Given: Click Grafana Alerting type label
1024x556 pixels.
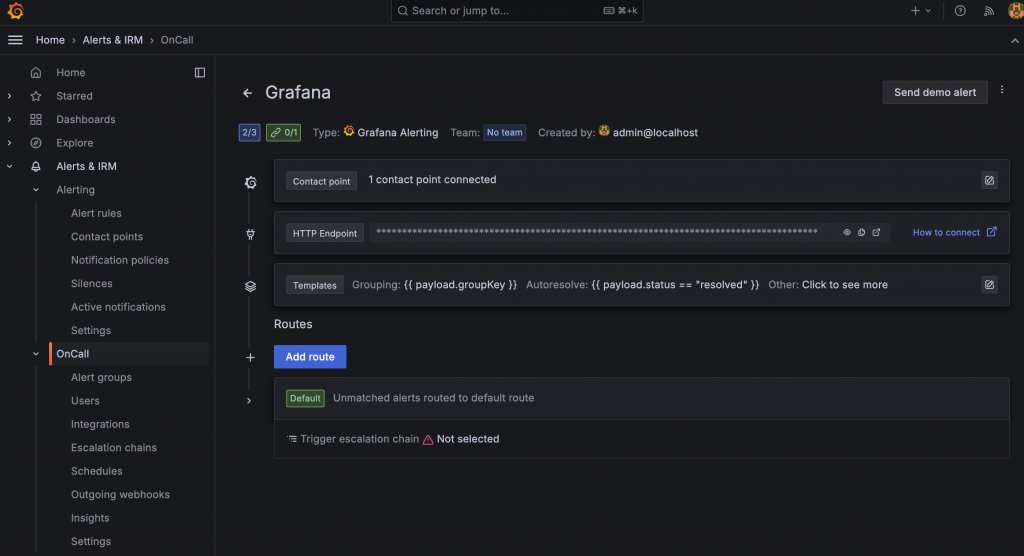Looking at the screenshot, I should pyautogui.click(x=398, y=133).
